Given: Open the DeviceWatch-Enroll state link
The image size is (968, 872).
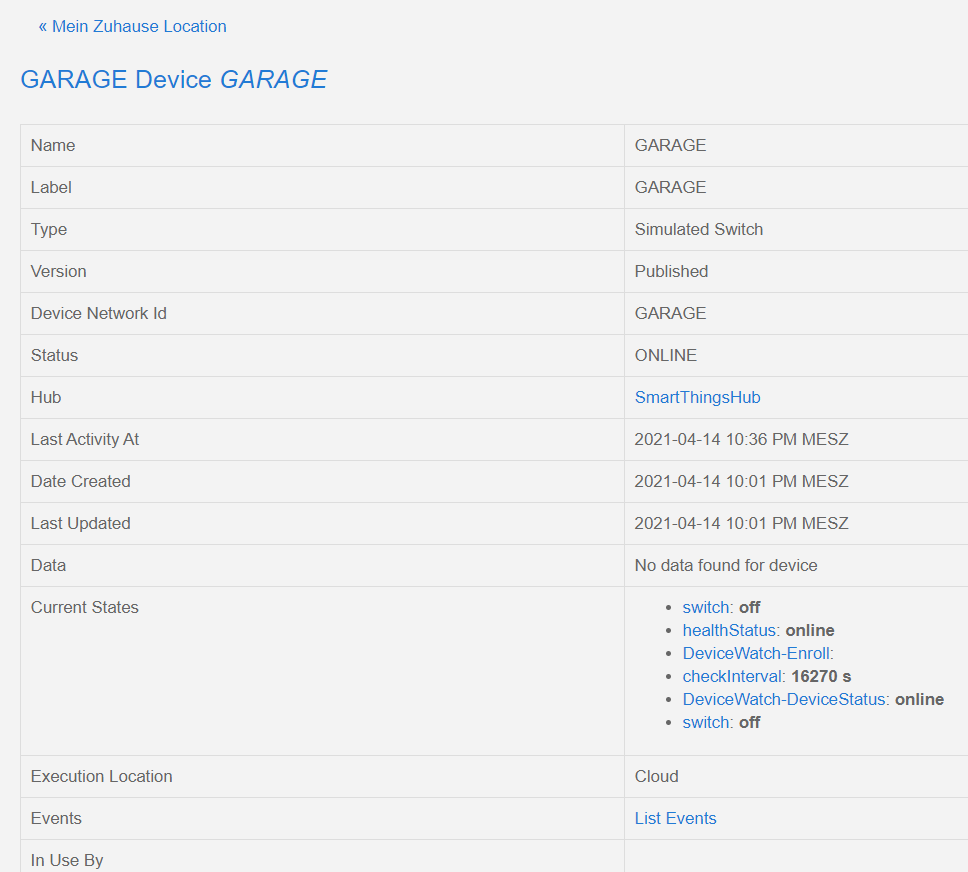Looking at the screenshot, I should (755, 653).
